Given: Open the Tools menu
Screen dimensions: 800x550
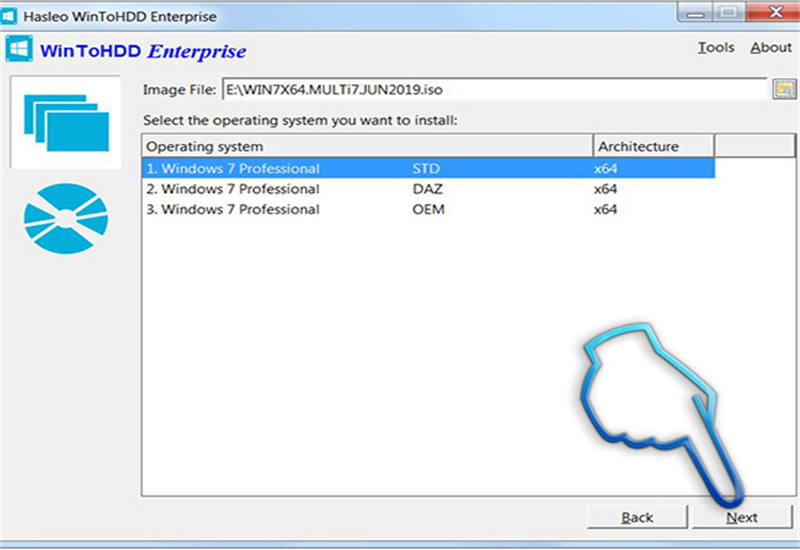Looking at the screenshot, I should click(x=716, y=47).
